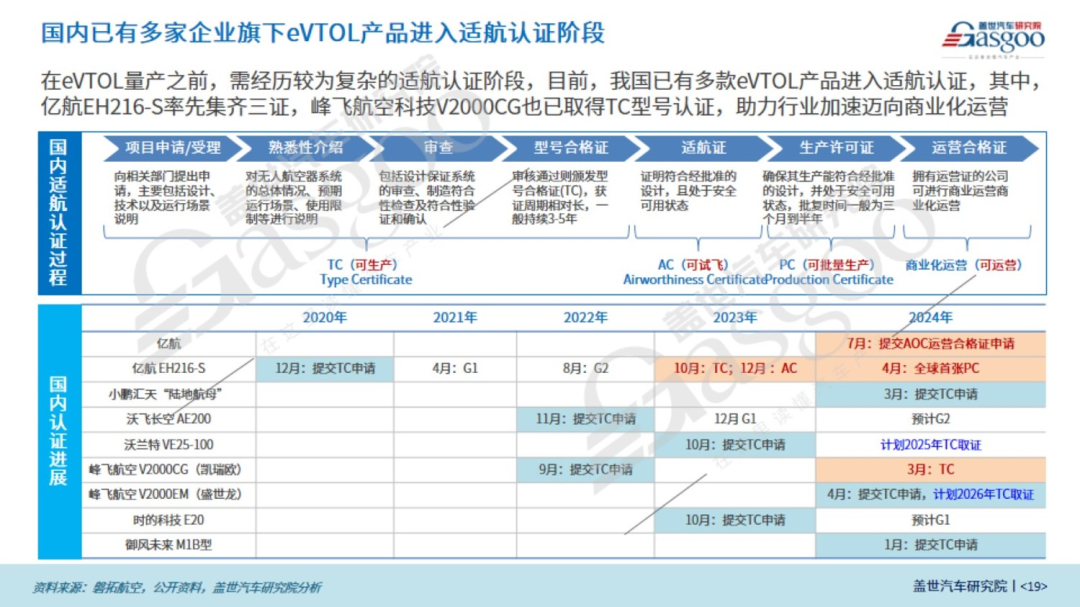Click the cell 8月：G2
This screenshot has width=1080, height=607.
click(x=585, y=369)
